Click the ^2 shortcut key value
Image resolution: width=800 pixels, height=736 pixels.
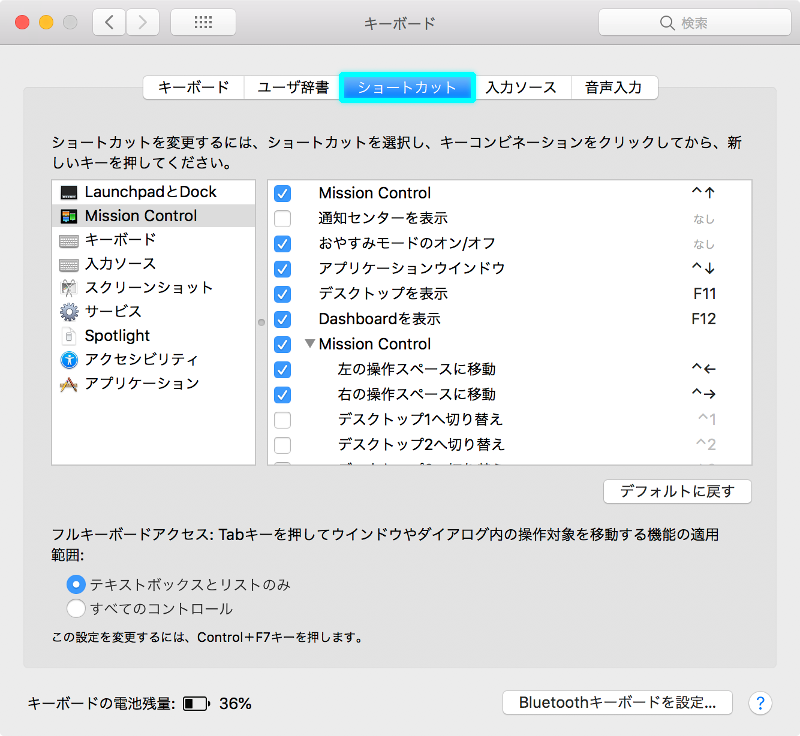(x=706, y=445)
